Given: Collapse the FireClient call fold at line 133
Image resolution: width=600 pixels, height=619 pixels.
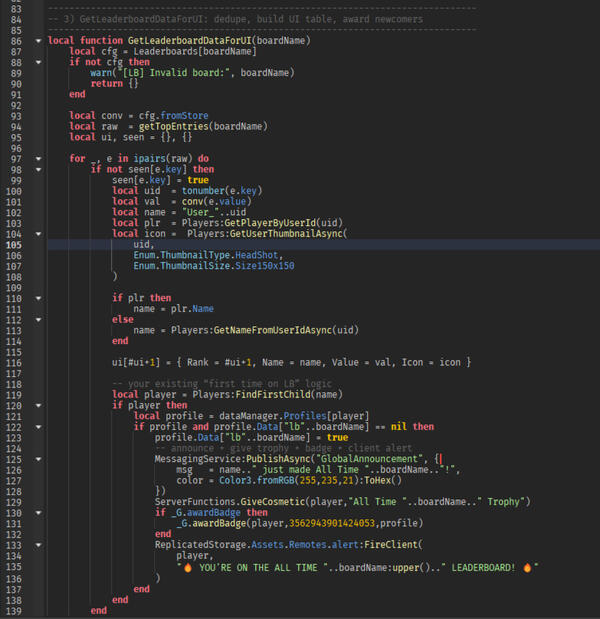Looking at the screenshot, I should (x=38, y=545).
